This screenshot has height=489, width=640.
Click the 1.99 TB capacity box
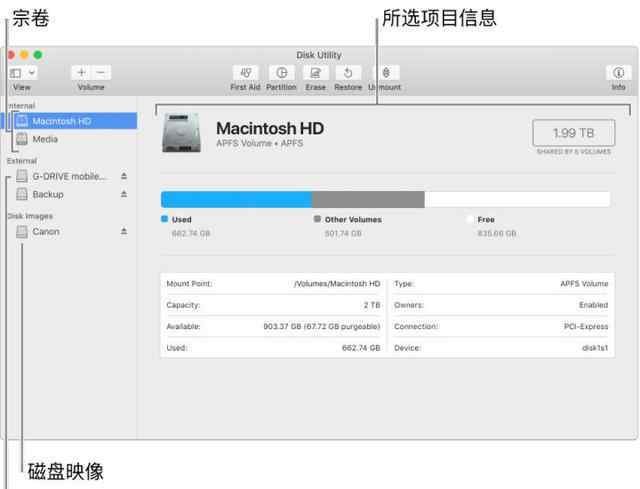tap(573, 133)
